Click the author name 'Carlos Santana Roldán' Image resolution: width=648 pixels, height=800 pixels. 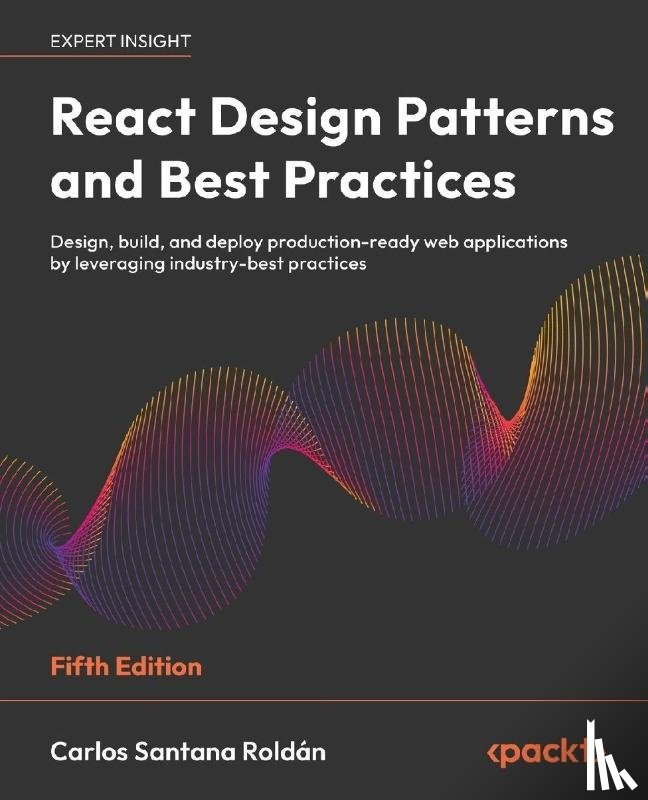tap(188, 752)
